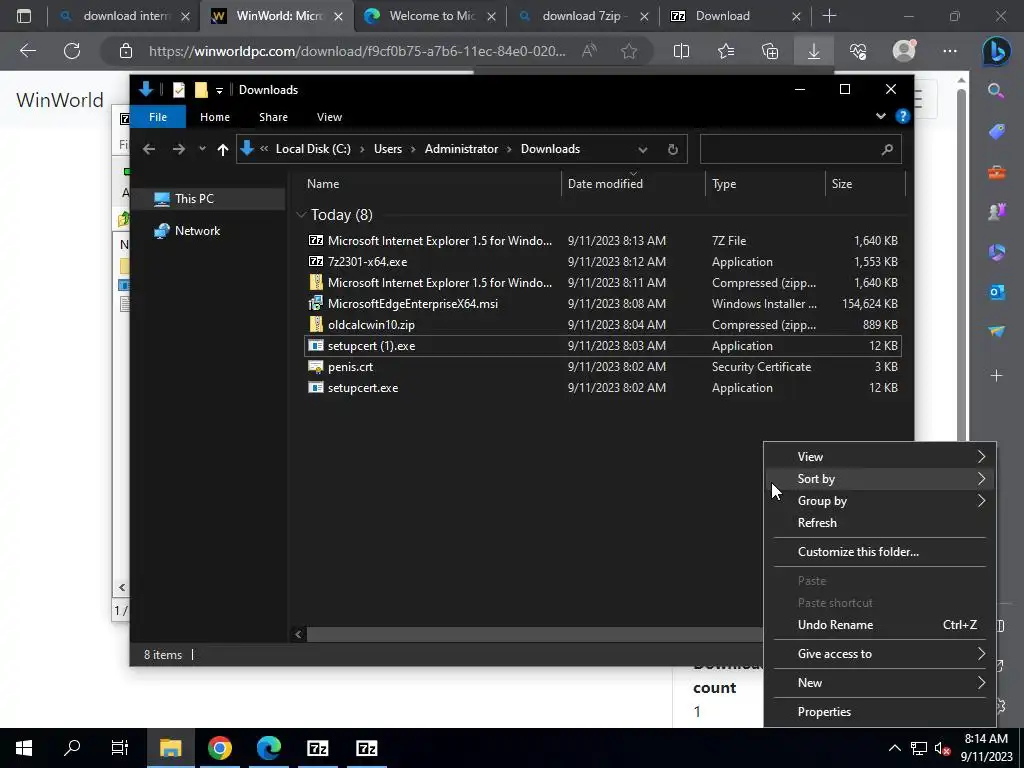Open a new Edge tab

pos(829,16)
